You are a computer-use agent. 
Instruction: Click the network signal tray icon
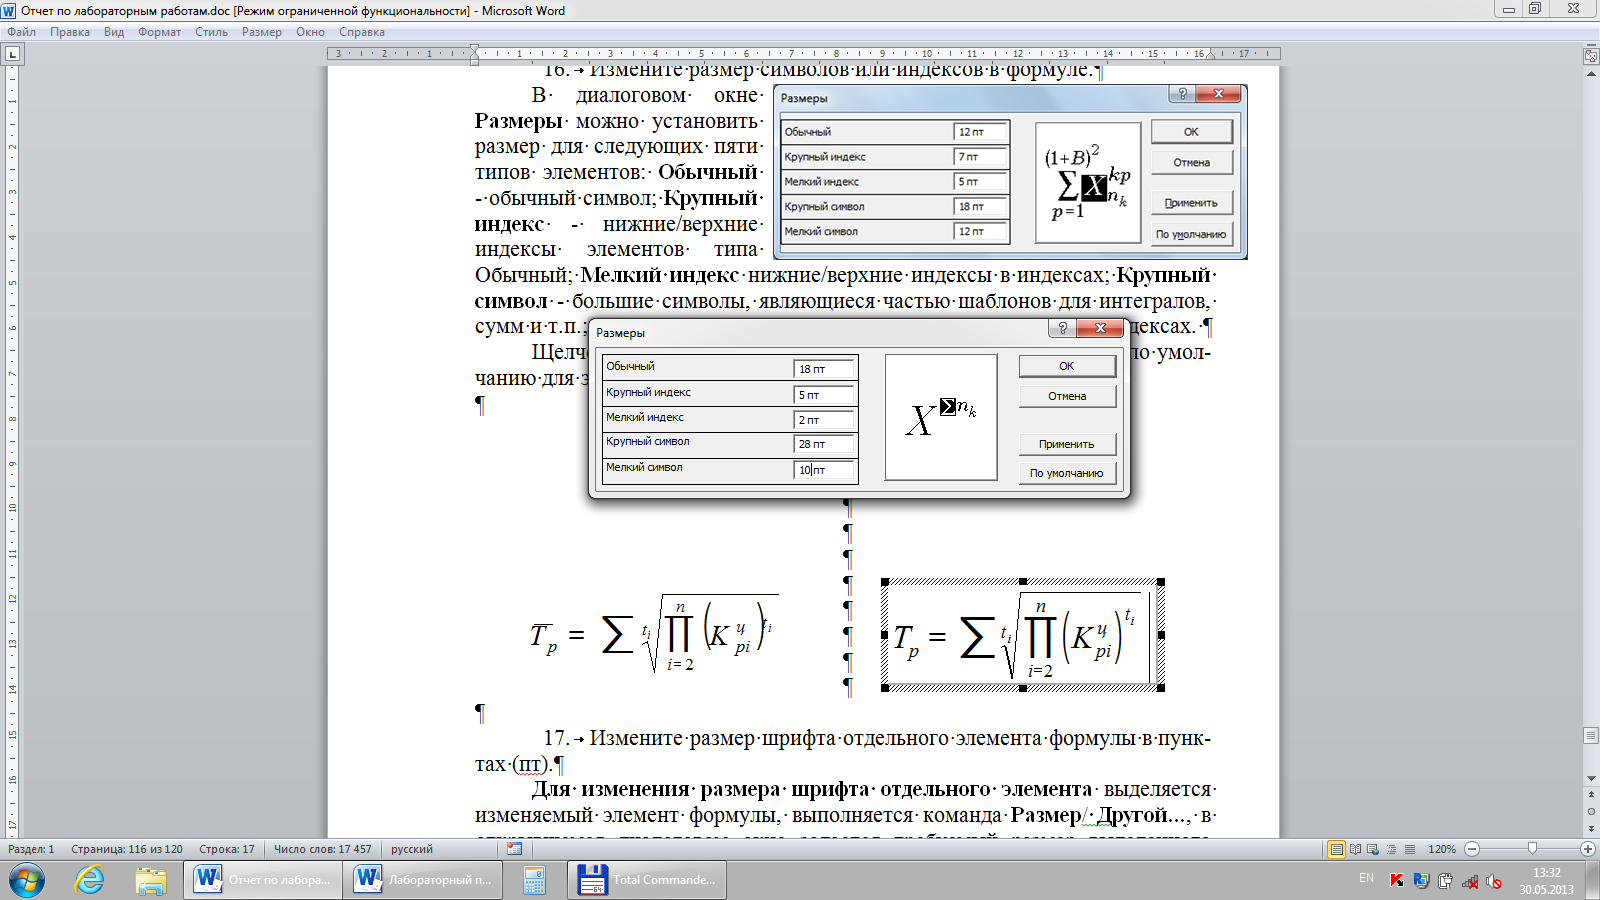coord(1470,881)
